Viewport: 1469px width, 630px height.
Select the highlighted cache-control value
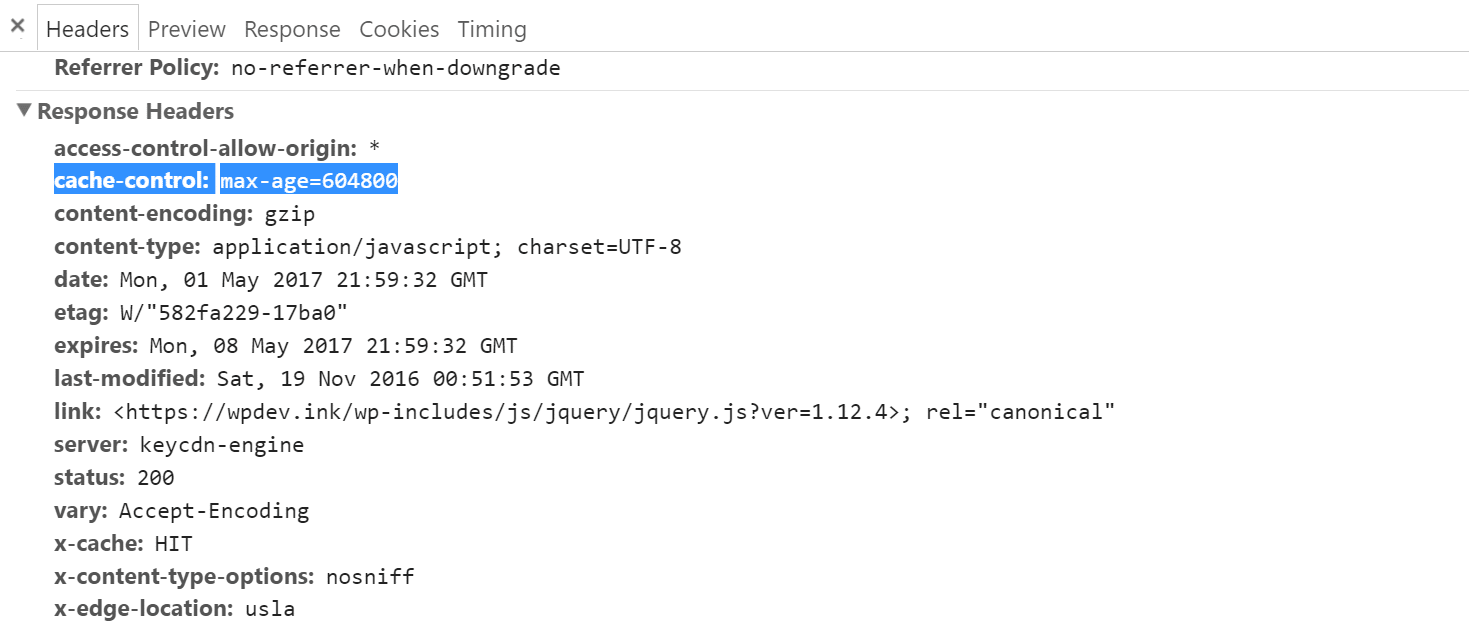coord(308,180)
